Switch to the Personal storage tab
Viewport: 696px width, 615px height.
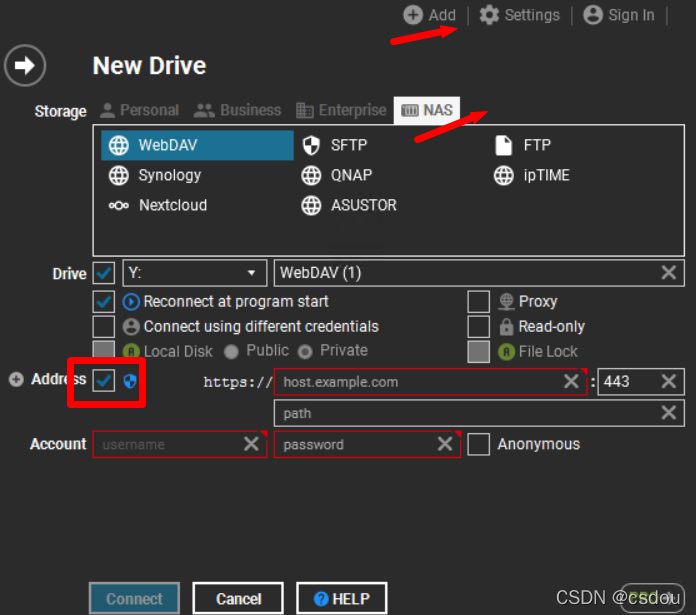coord(139,110)
